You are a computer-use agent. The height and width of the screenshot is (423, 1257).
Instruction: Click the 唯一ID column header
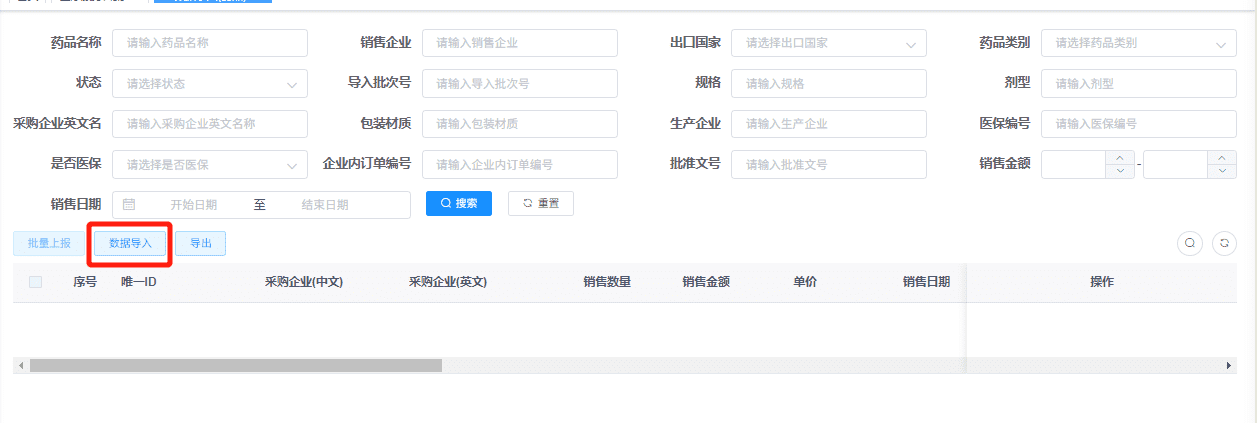point(139,282)
